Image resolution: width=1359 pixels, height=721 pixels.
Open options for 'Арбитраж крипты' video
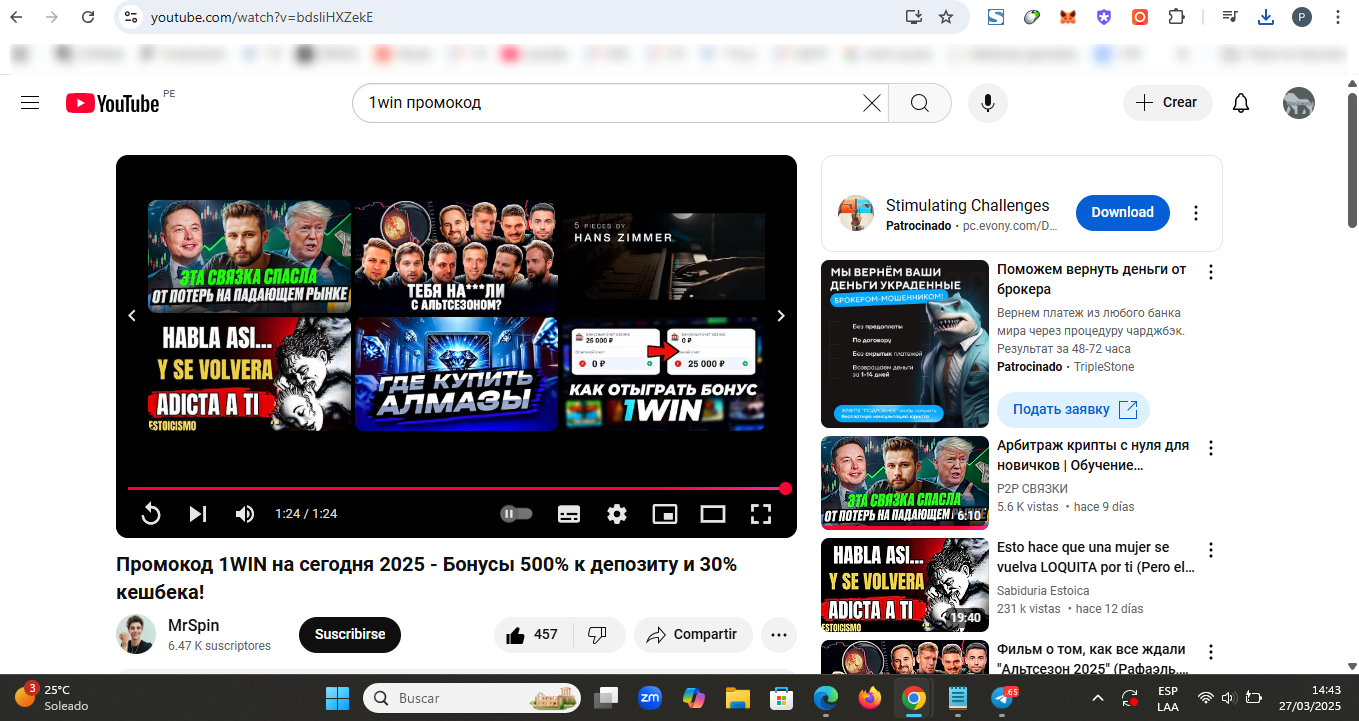click(1211, 448)
